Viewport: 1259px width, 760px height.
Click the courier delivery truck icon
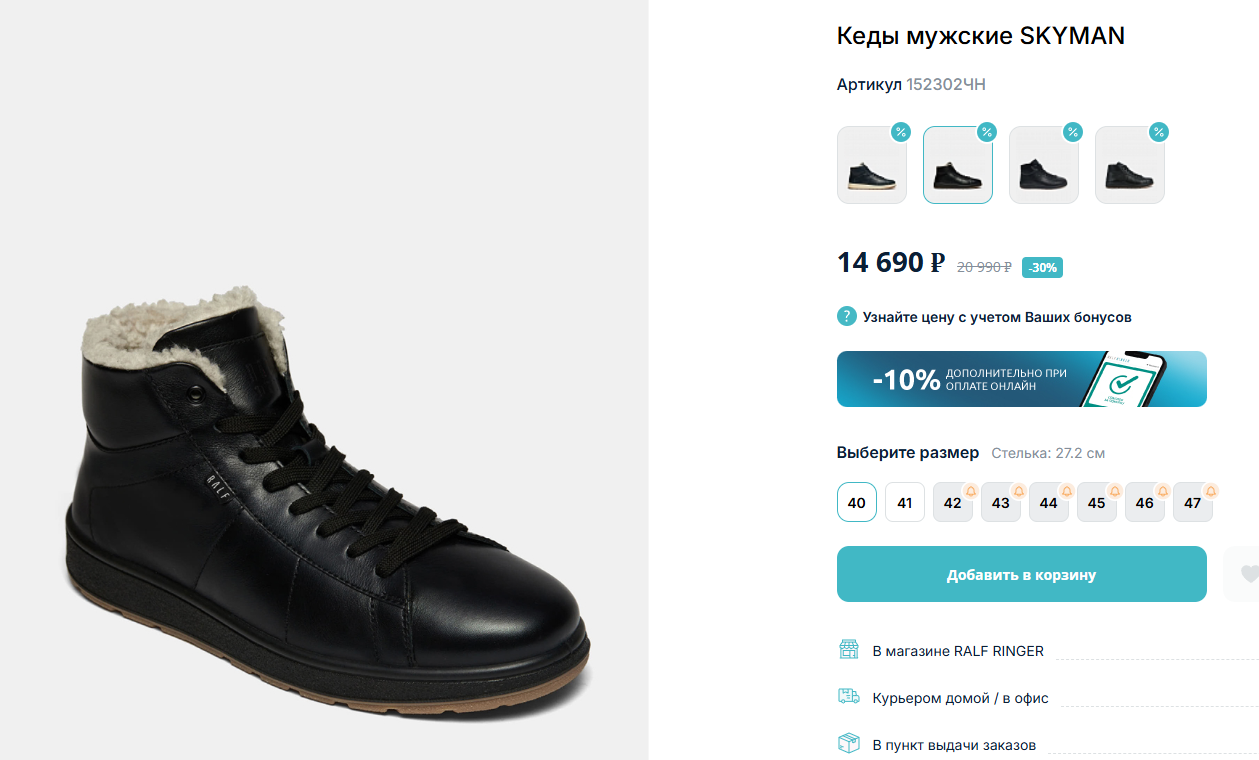[848, 697]
